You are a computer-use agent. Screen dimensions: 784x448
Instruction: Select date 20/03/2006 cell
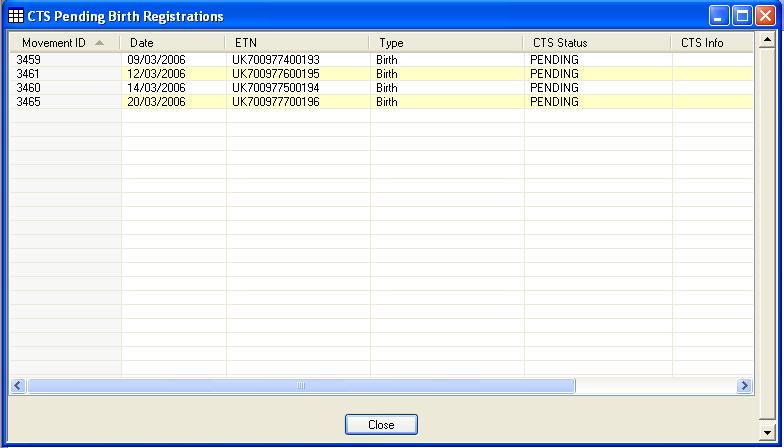[157, 102]
